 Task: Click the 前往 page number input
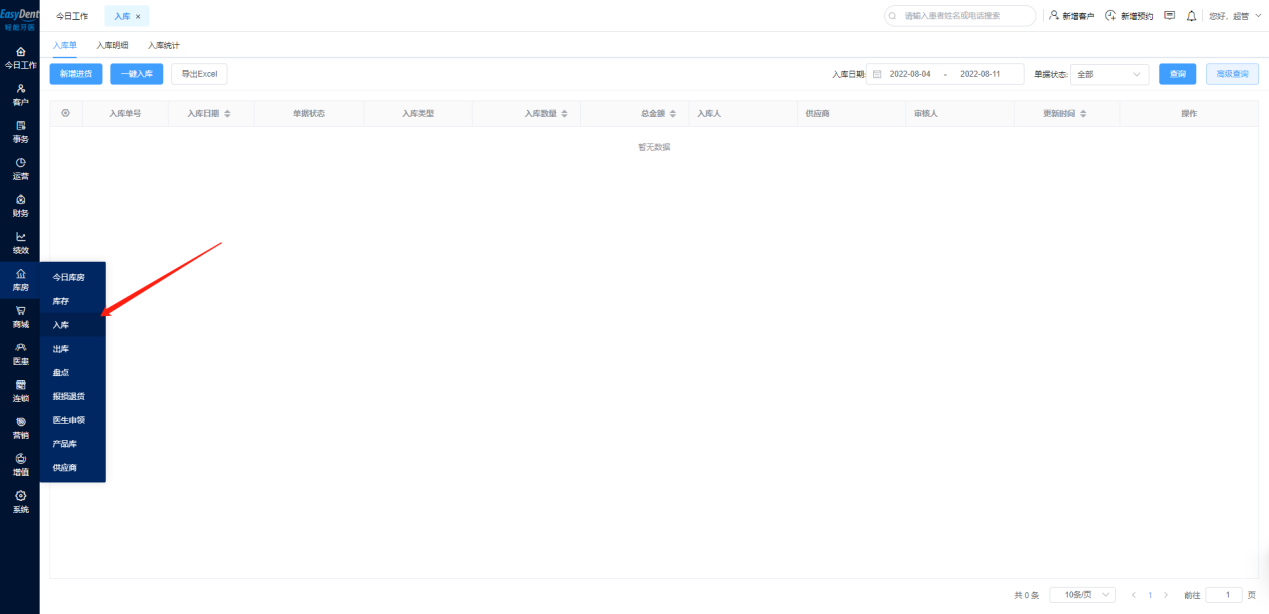point(1224,595)
